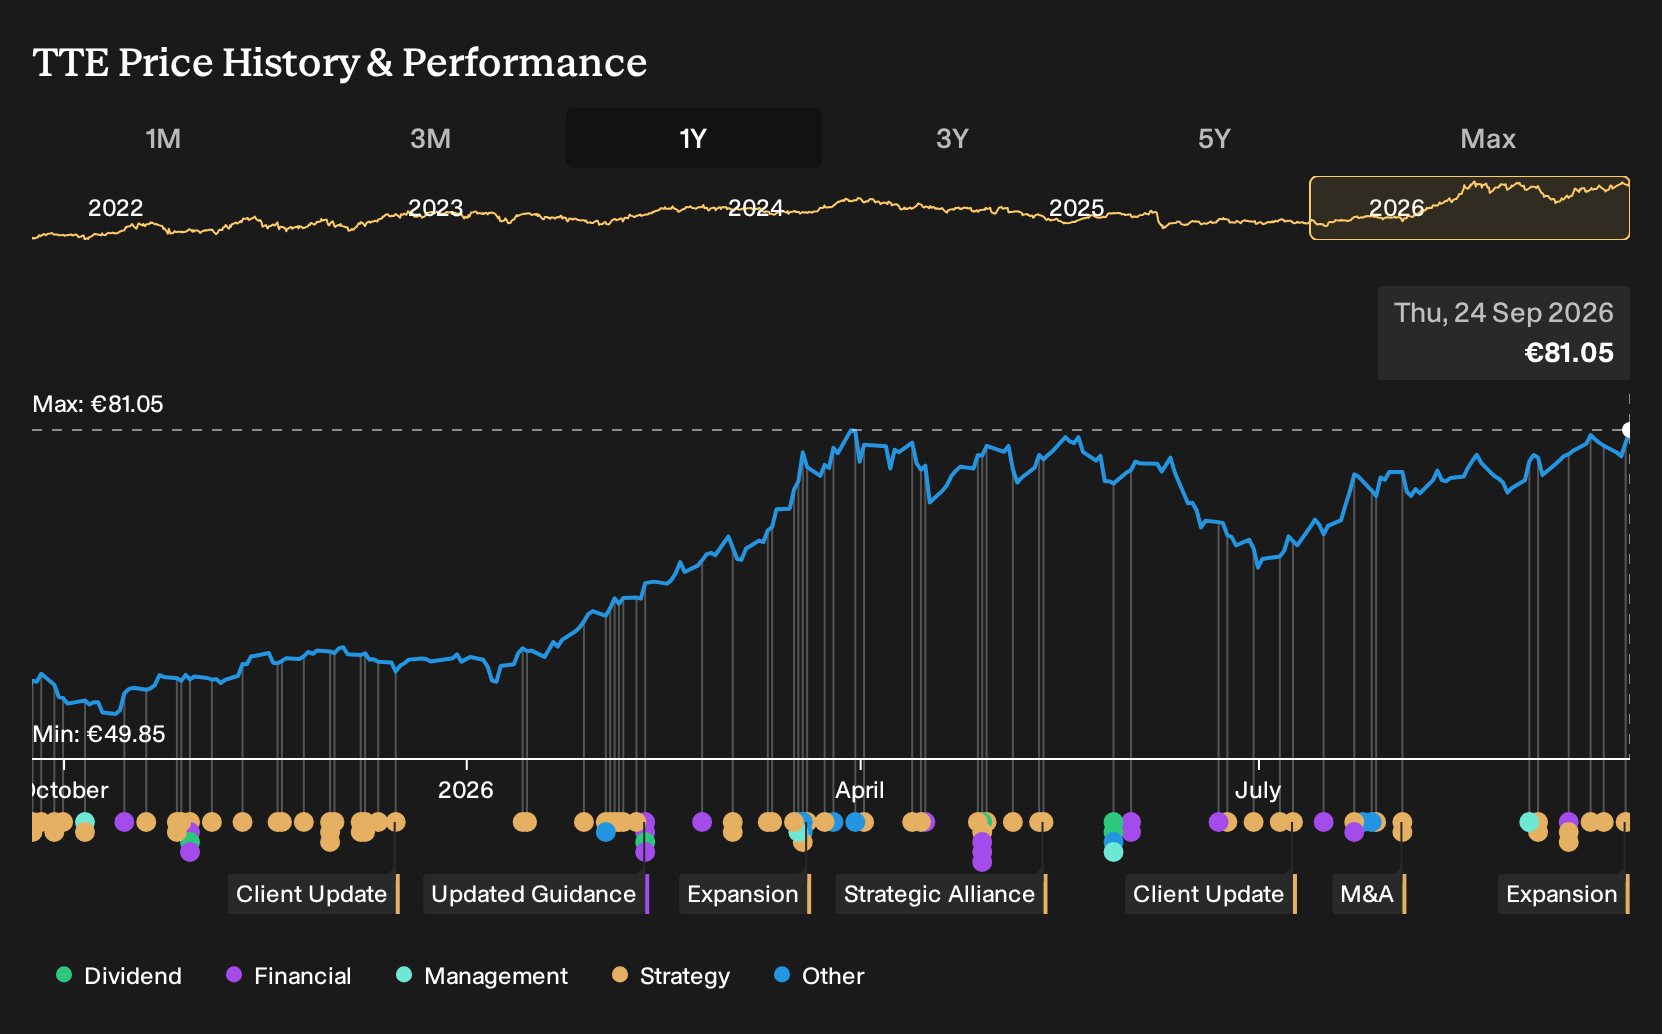The width and height of the screenshot is (1662, 1034).
Task: Toggle the Financial legend filter
Action: [x=289, y=976]
